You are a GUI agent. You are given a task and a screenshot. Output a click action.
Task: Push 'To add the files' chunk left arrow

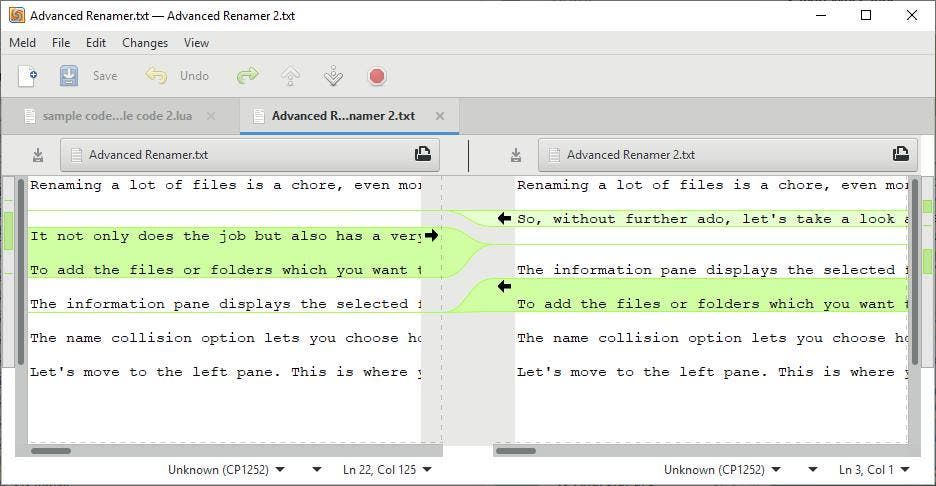504,287
